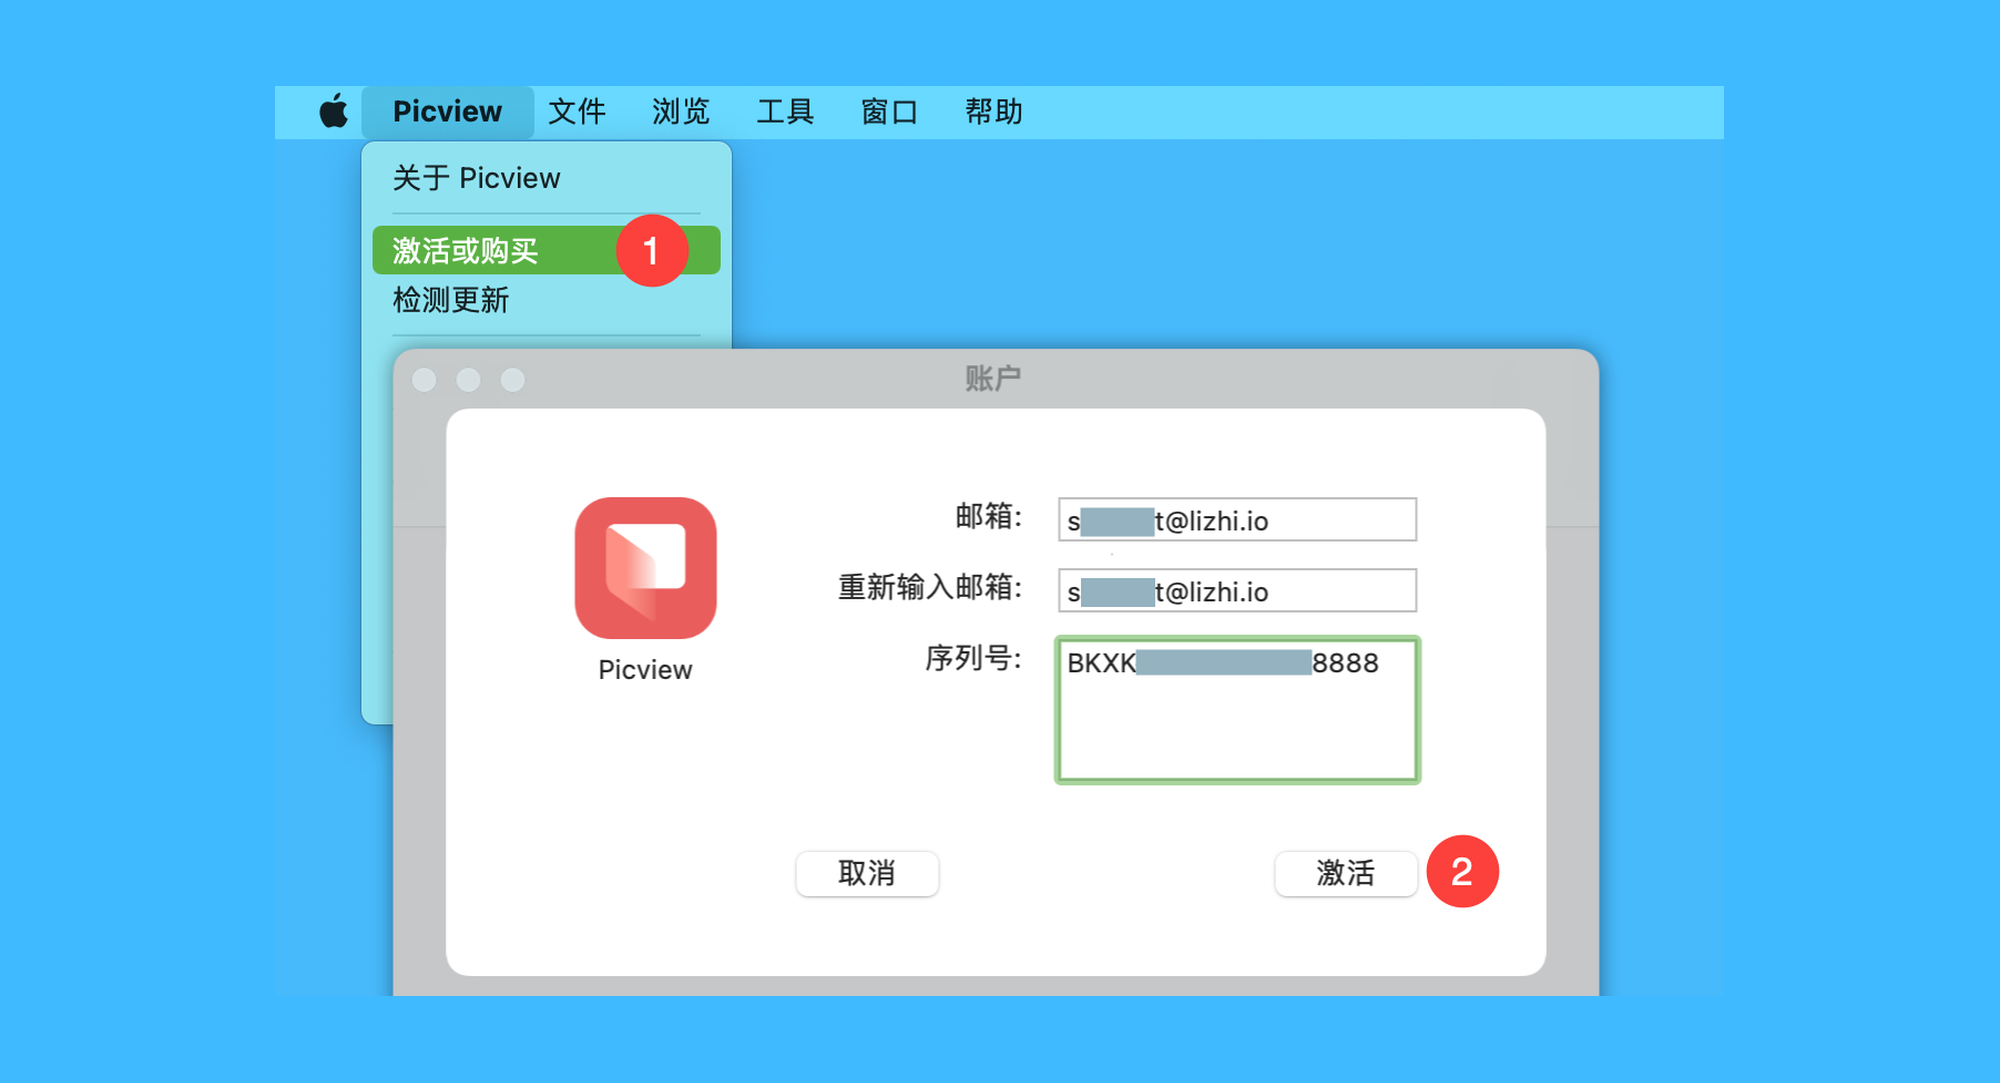
Task: Activate license with 激活 button
Action: [x=1346, y=873]
